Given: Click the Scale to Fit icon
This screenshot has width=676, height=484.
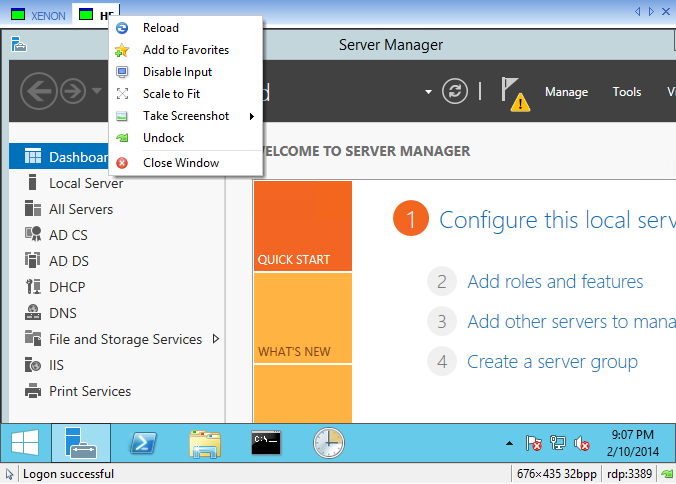Looking at the screenshot, I should [122, 94].
